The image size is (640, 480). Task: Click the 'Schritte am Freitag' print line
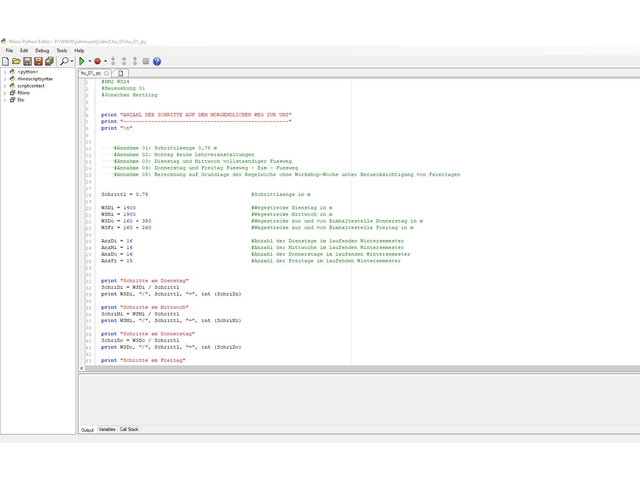tap(143, 360)
